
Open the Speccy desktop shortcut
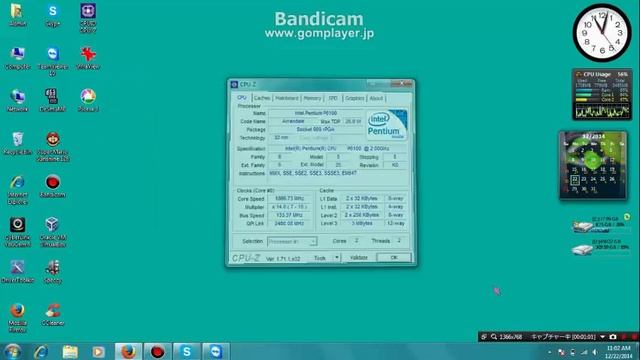pos(53,271)
